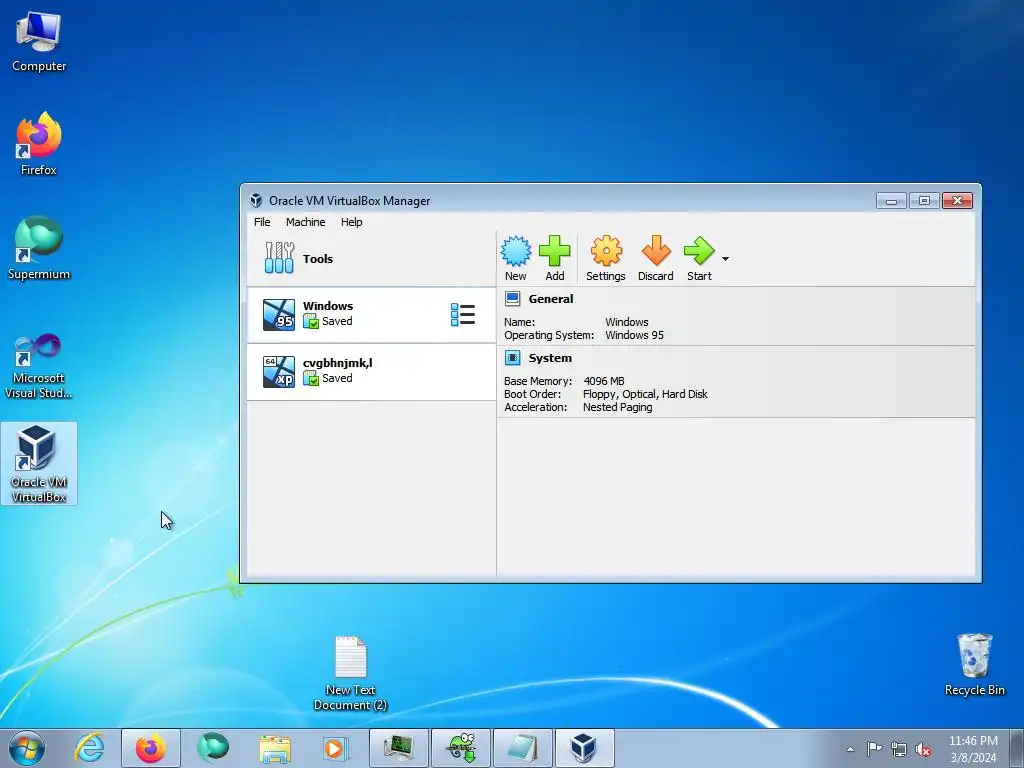Switch to Firefox in the taskbar
1024x768 pixels.
(x=151, y=748)
